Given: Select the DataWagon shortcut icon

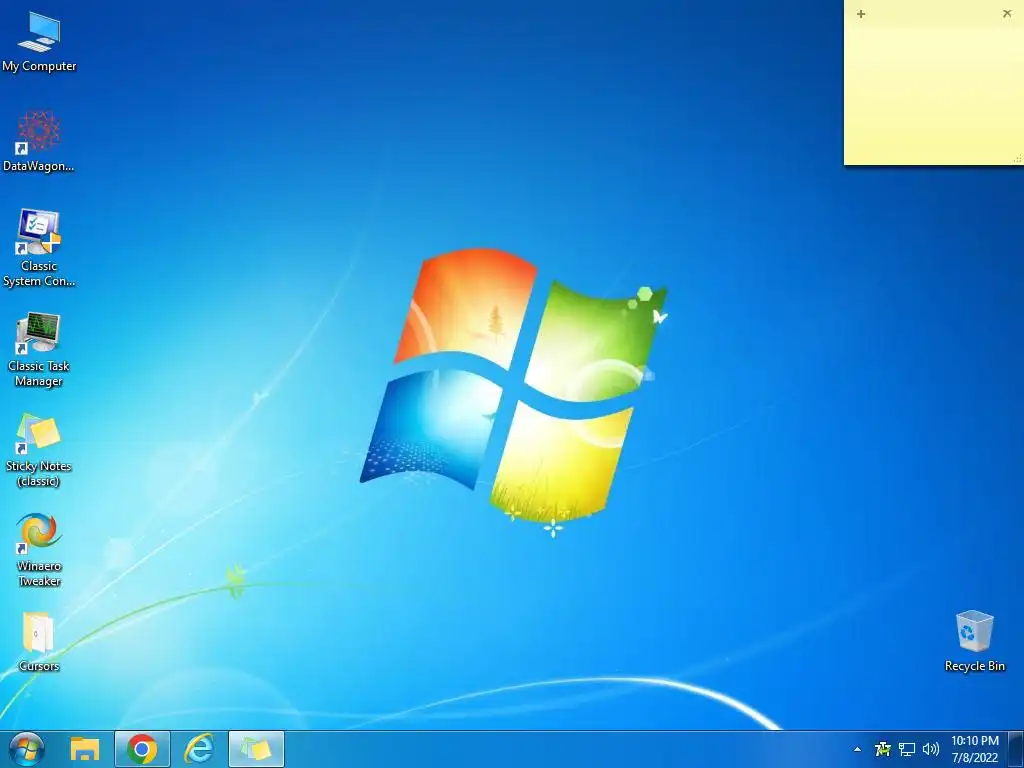Looking at the screenshot, I should click(39, 141).
